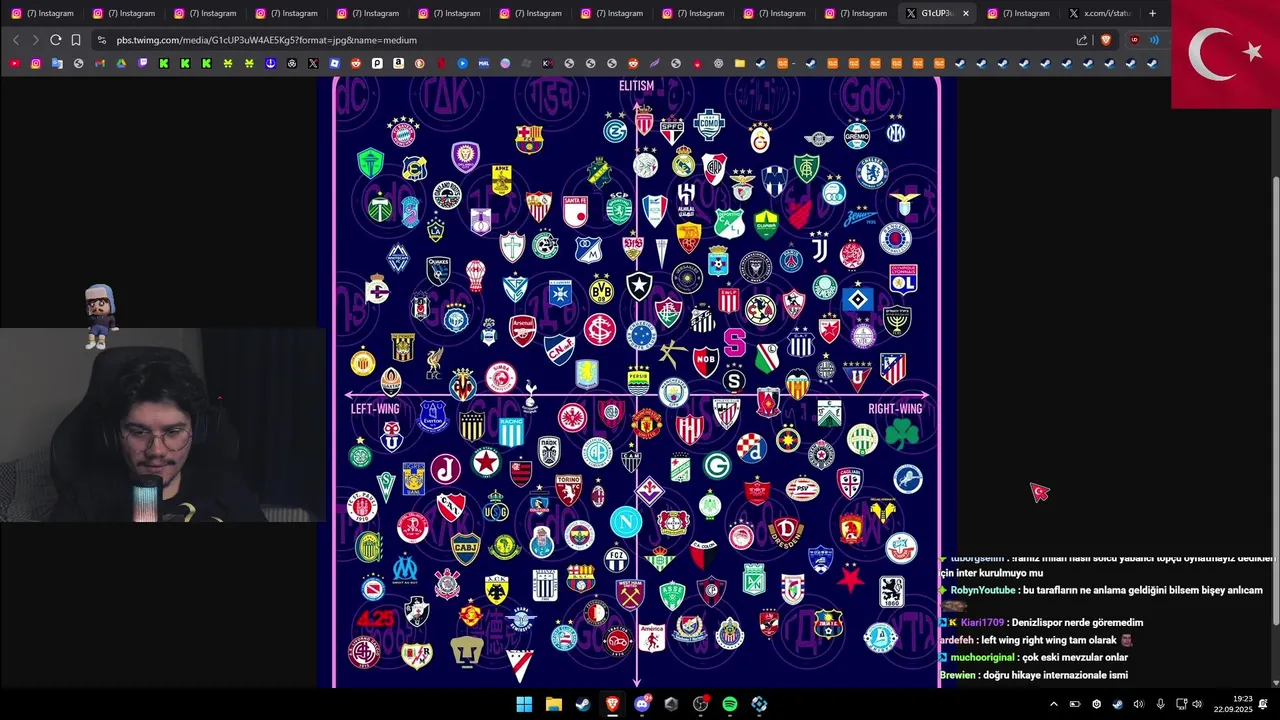Click the battery icon in the system tray

[x=1075, y=704]
